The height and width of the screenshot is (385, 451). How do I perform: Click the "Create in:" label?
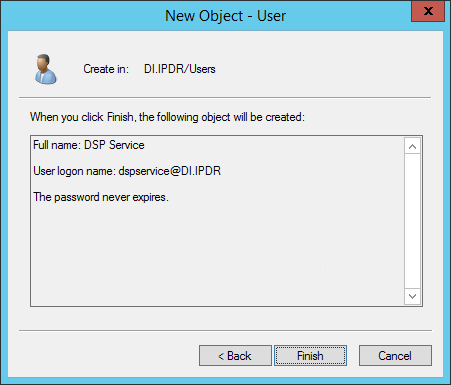point(106,69)
